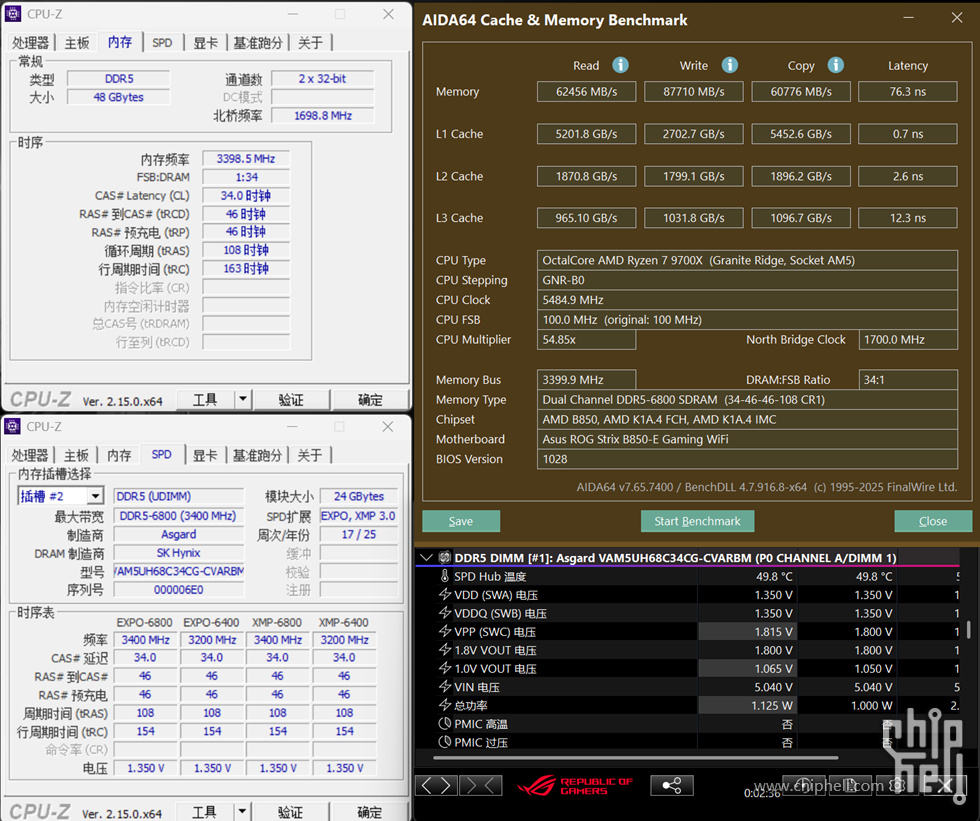The image size is (980, 821).
Task: Open 基准跑分 tab in top CPU-Z window
Action: pos(258,42)
